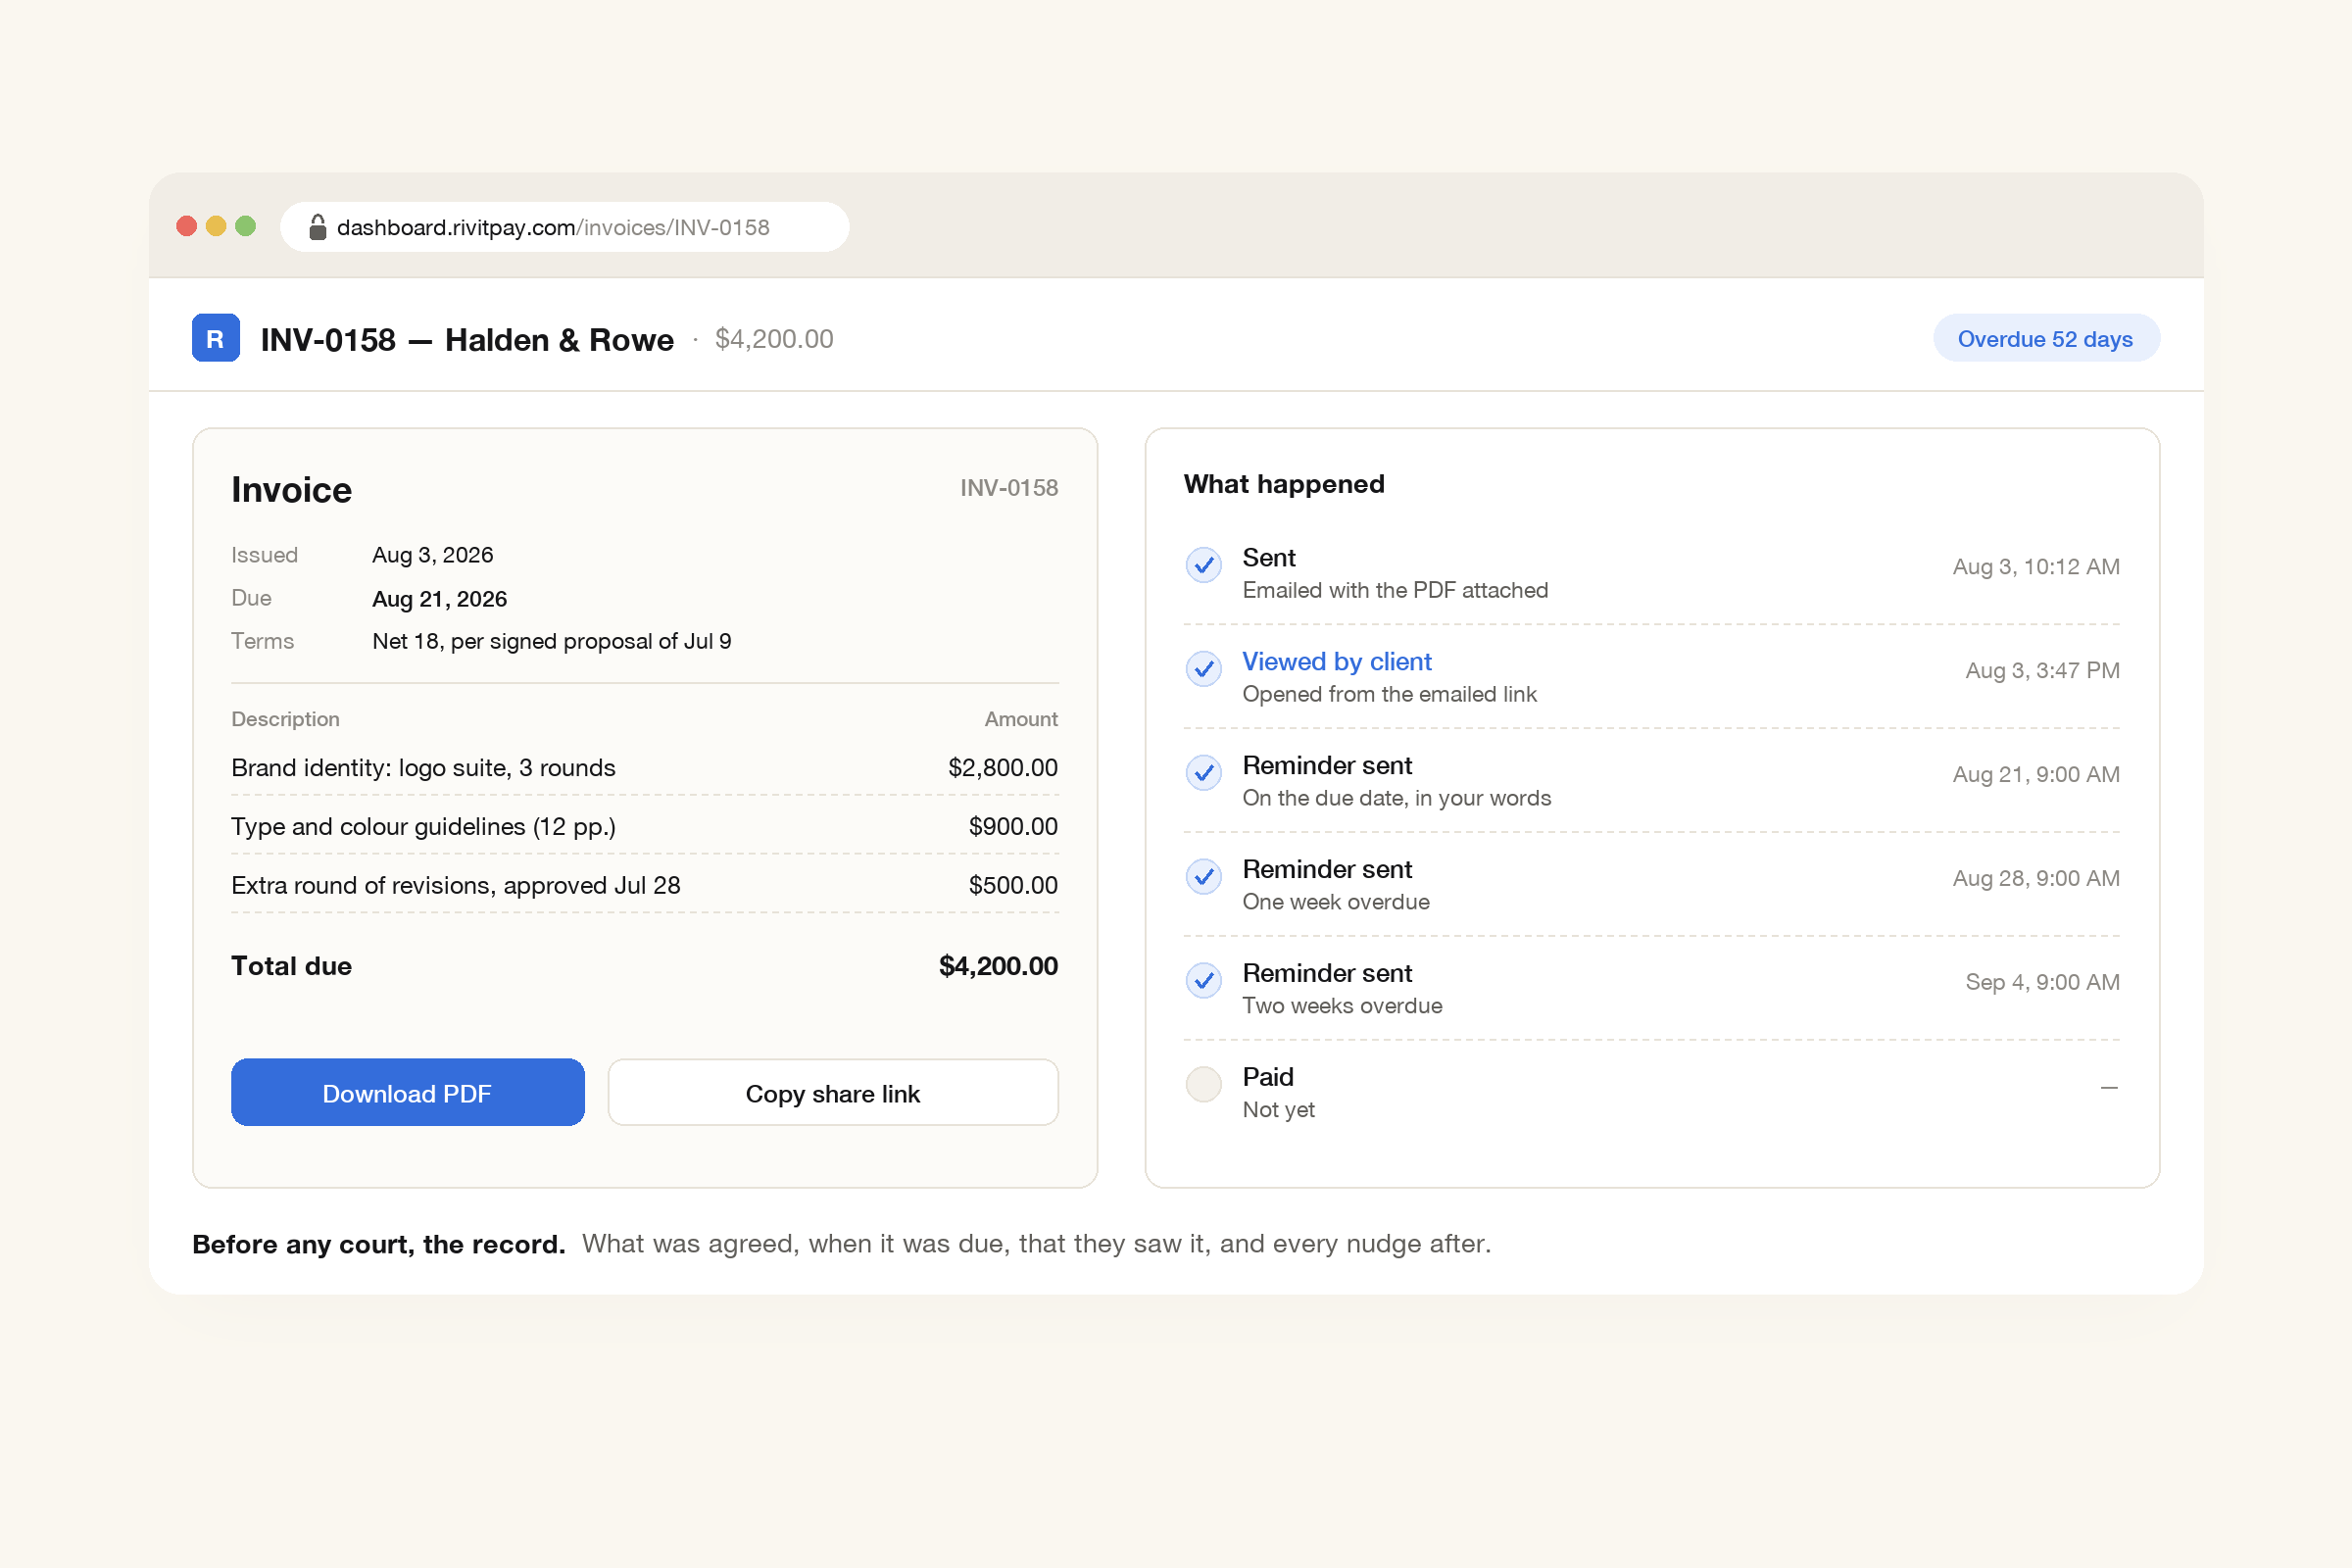This screenshot has height=1568, width=2352.
Task: Click the What happened panel heading
Action: tap(1284, 484)
